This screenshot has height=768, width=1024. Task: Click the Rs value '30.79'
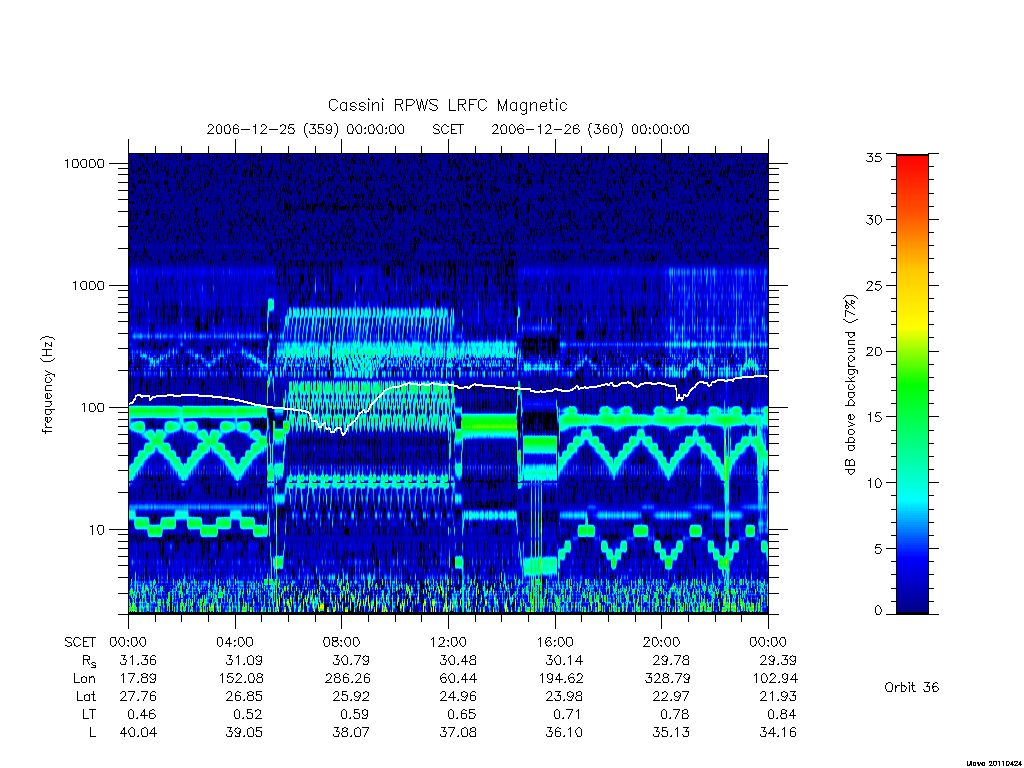[351, 660]
